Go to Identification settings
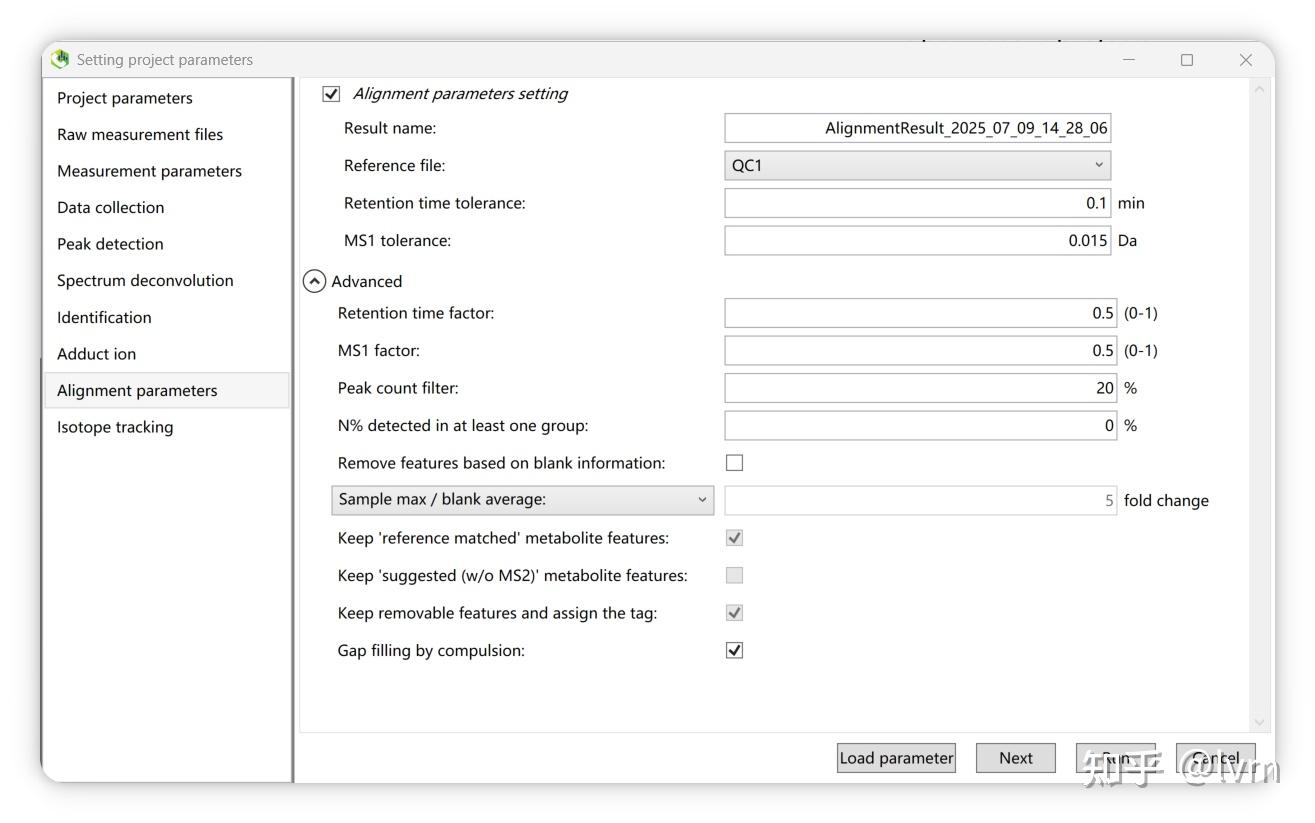Screen dimensions: 1315x823 104,317
